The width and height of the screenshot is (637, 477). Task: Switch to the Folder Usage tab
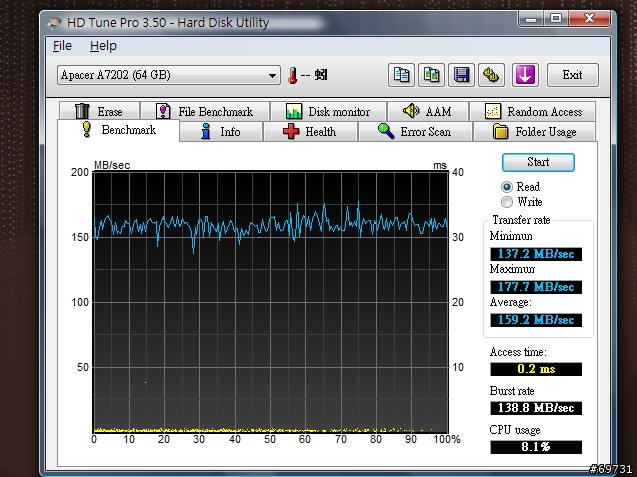pyautogui.click(x=535, y=132)
